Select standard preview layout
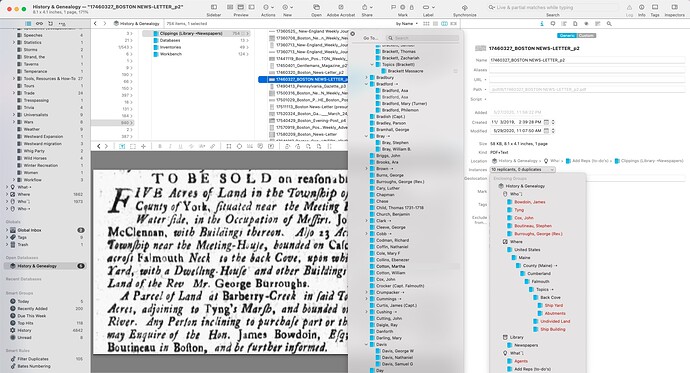This screenshot has height=373, width=690. pyautogui.click(x=241, y=7)
